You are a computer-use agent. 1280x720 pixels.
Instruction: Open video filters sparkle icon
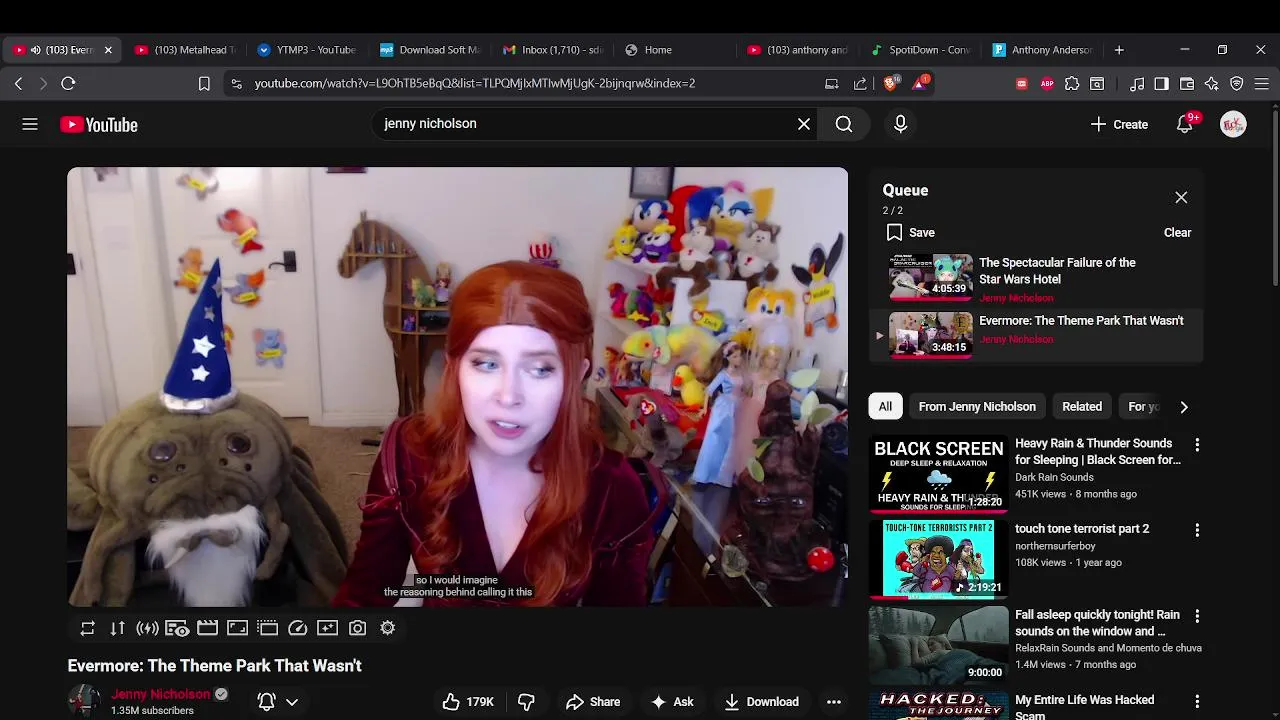pyautogui.click(x=327, y=628)
